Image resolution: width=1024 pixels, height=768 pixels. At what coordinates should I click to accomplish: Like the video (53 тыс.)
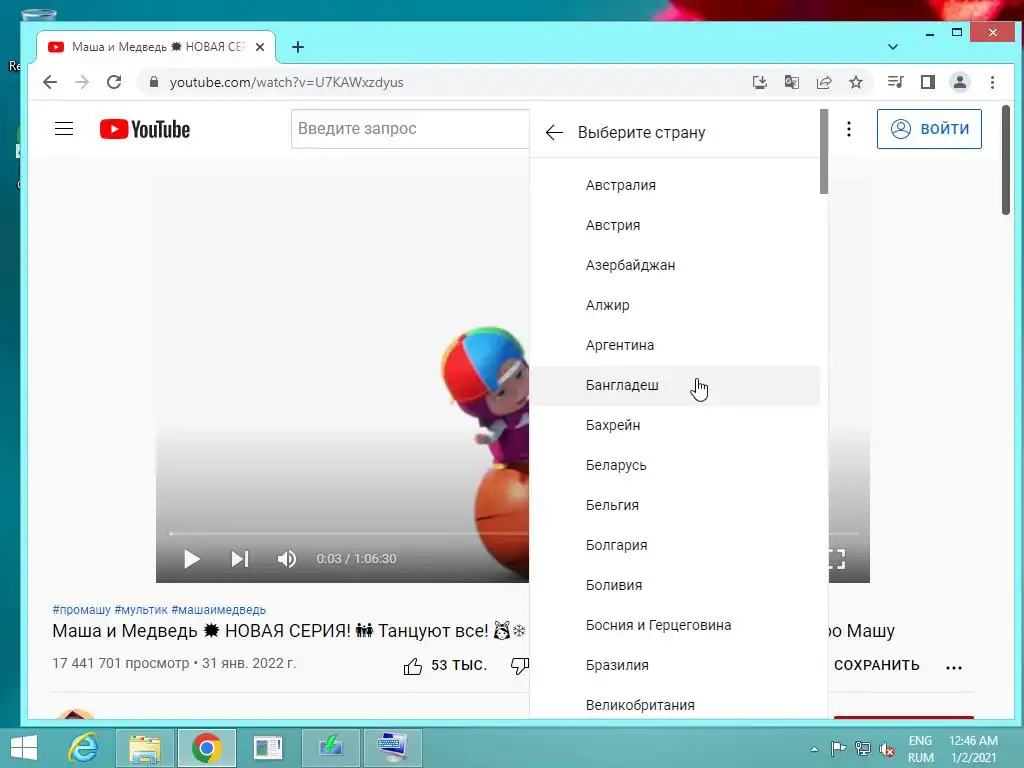(x=445, y=665)
